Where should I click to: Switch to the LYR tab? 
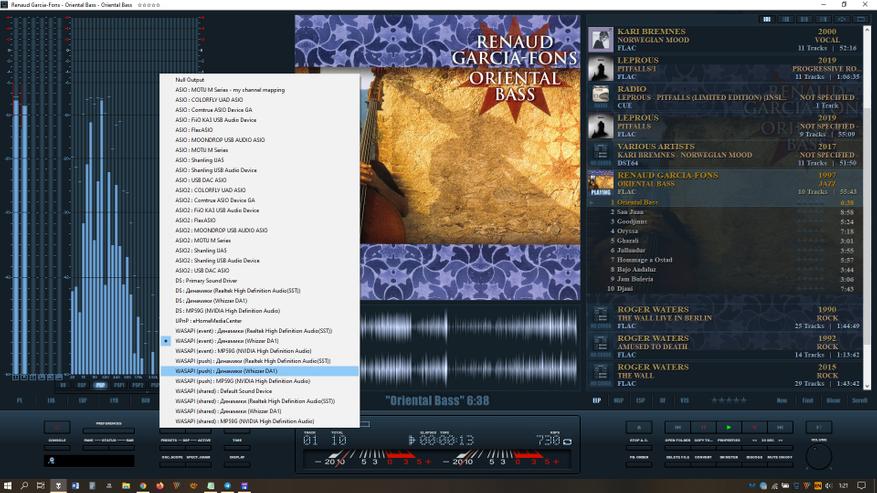[x=114, y=401]
